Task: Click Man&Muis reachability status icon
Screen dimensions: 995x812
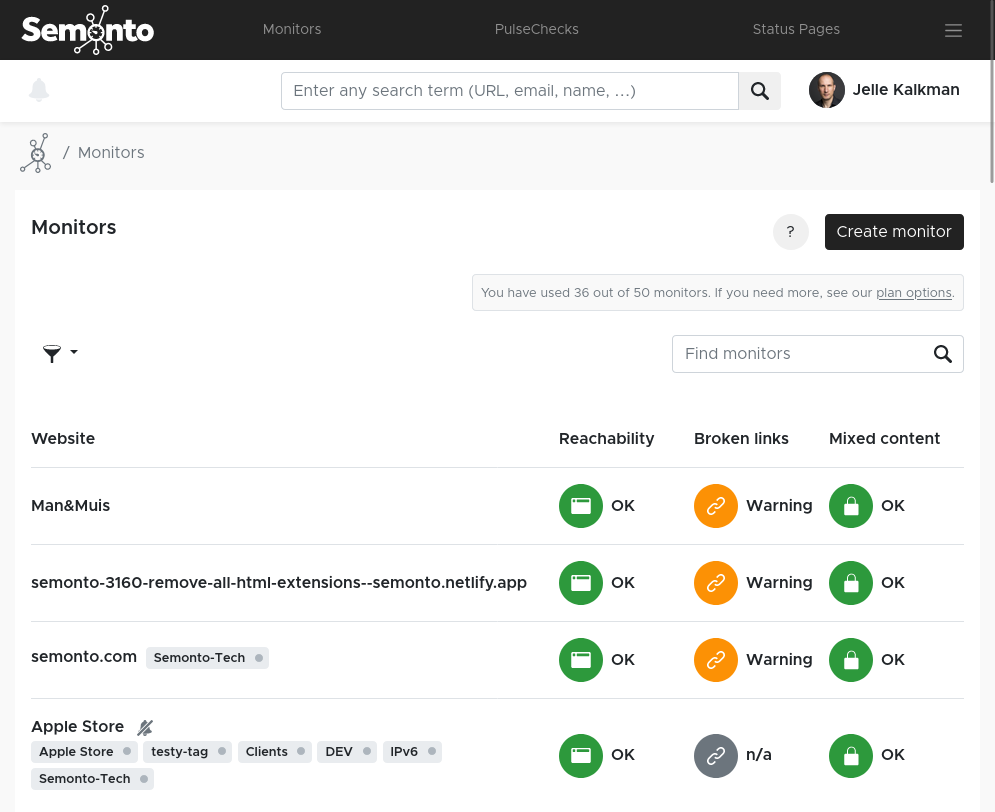Action: click(x=580, y=506)
